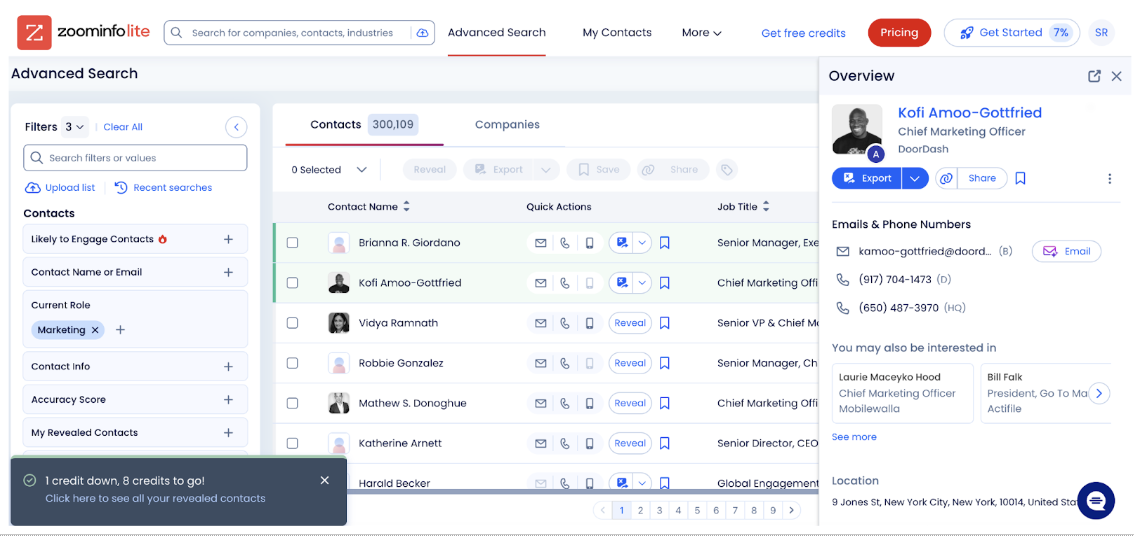Expand Likely to Engage Contacts filter
Screen dimensions: 1134x540
coord(228,239)
